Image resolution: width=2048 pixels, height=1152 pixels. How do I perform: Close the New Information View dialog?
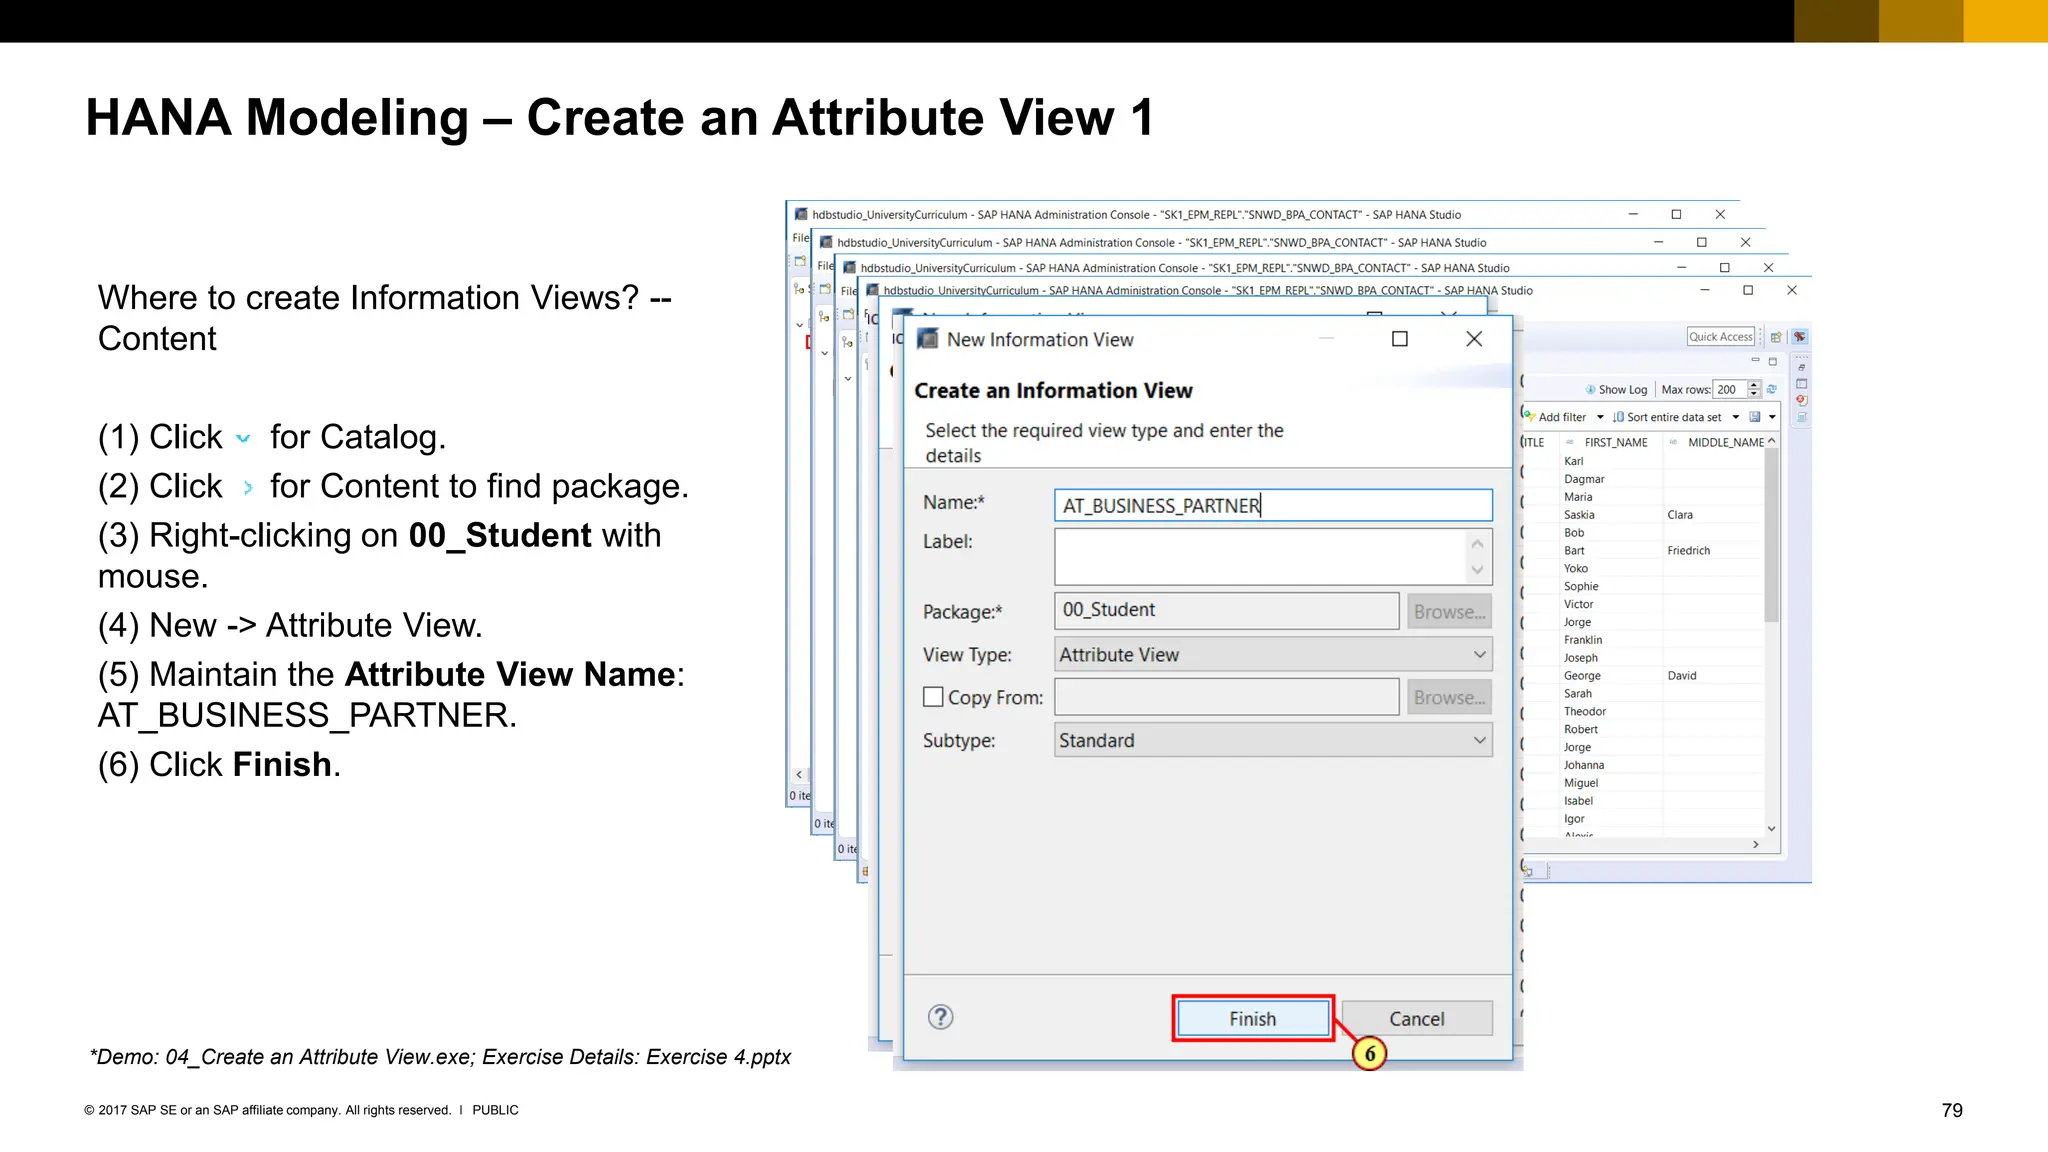tap(1474, 339)
